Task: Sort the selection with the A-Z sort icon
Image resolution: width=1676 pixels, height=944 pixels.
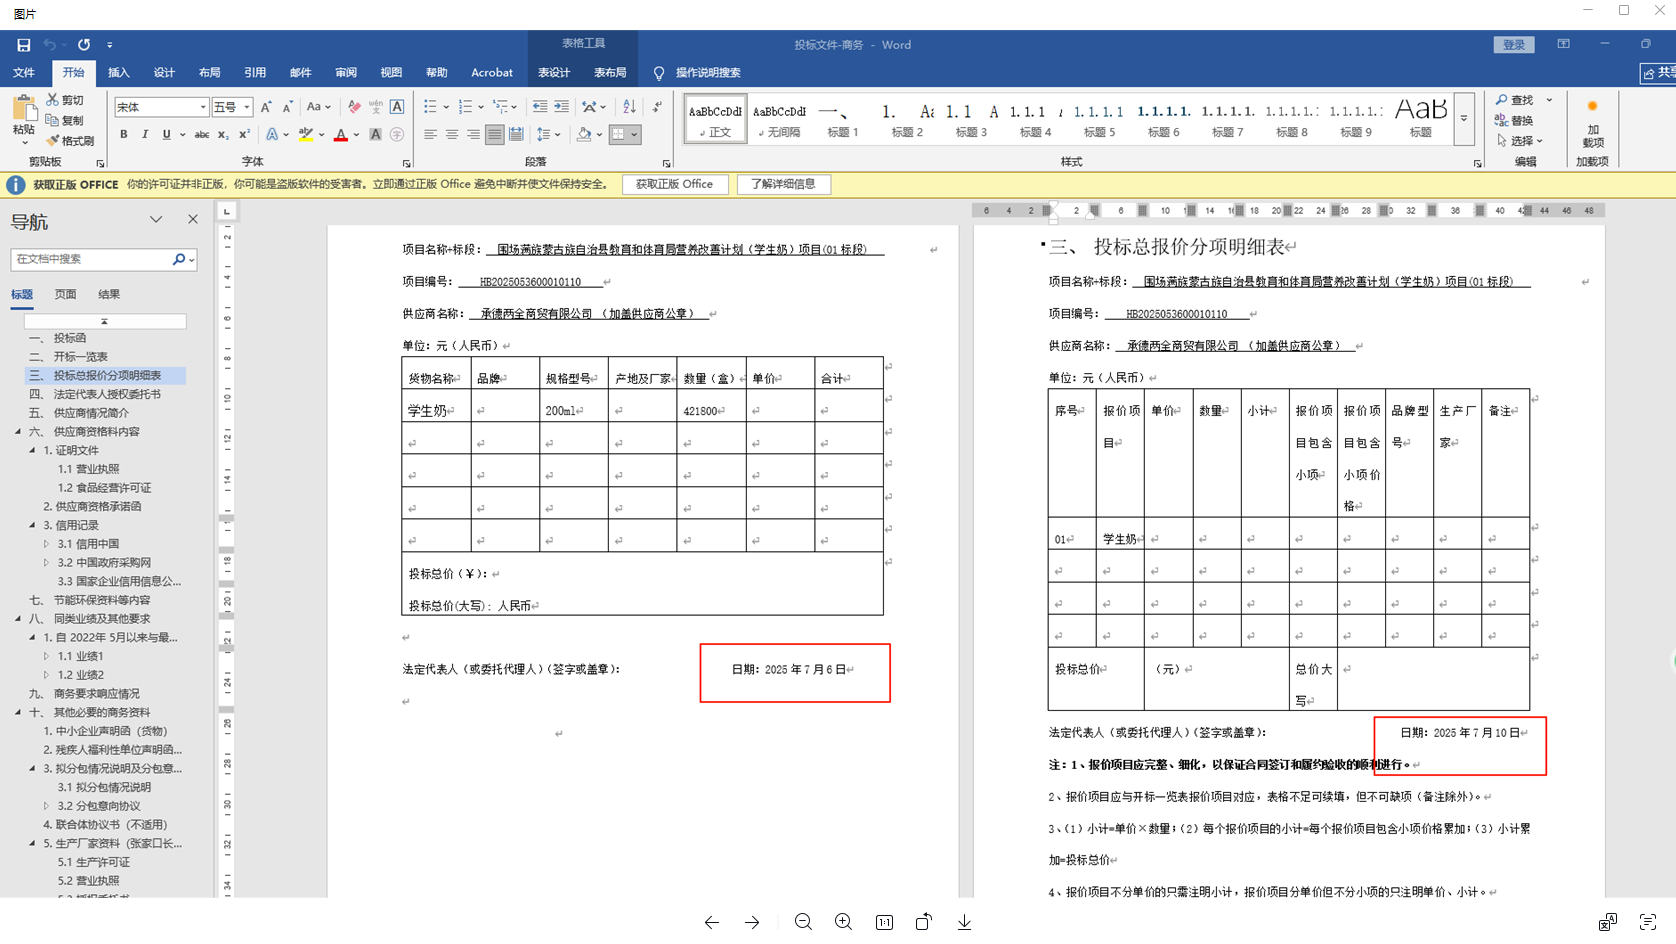Action: (x=629, y=107)
